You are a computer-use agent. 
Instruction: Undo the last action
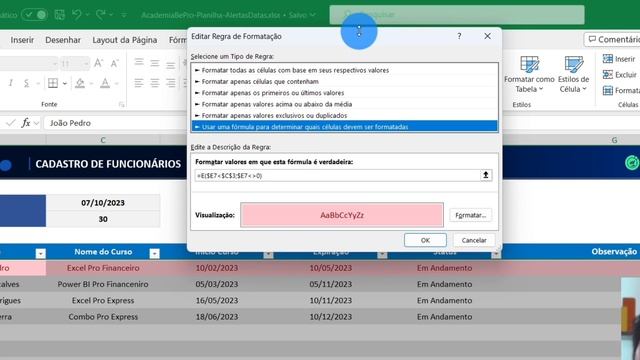coord(76,15)
